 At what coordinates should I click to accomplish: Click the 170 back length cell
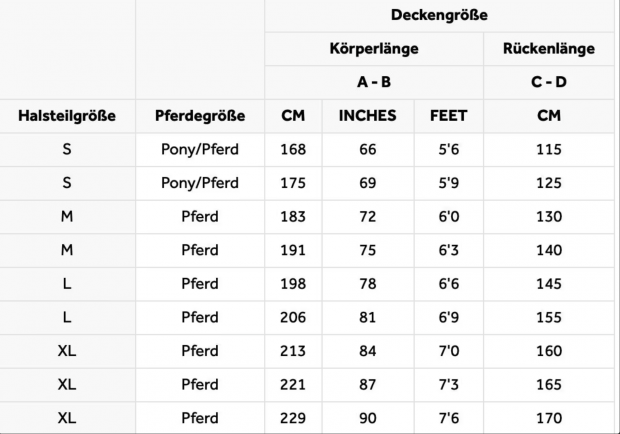549,418
